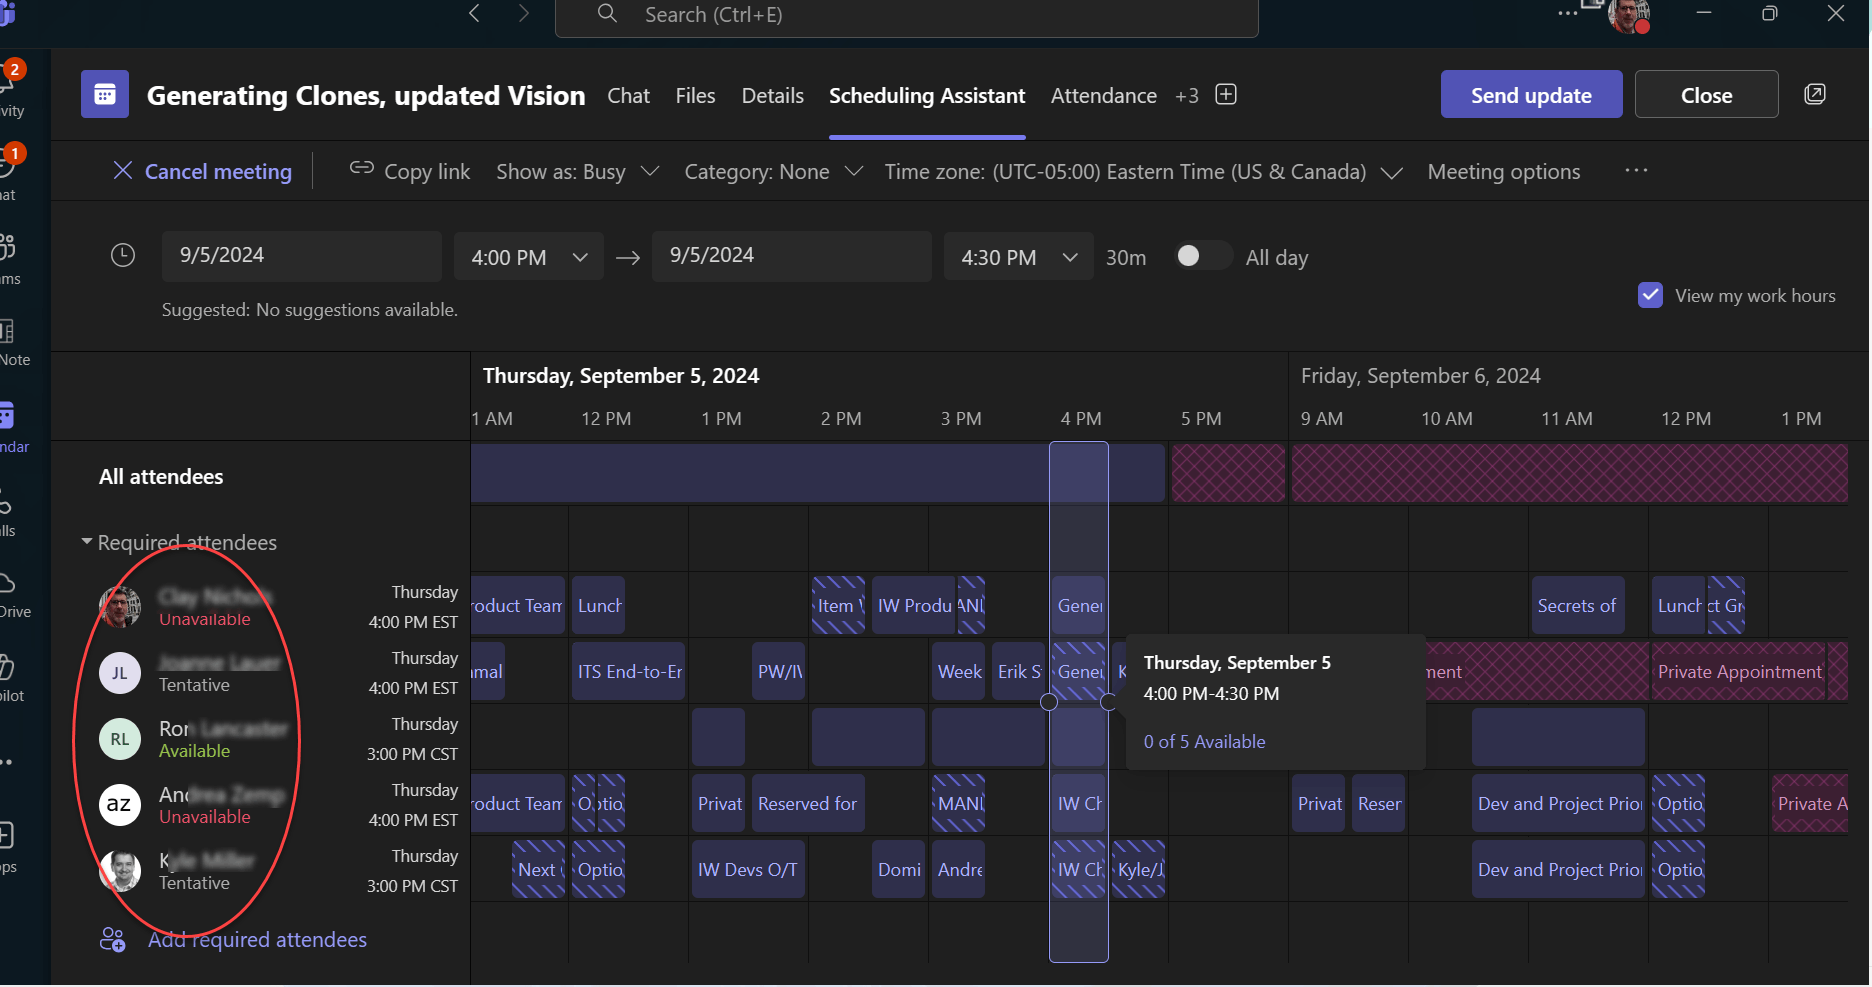Open the Category: None dropdown
Image resolution: width=1872 pixels, height=987 pixels.
(x=855, y=171)
